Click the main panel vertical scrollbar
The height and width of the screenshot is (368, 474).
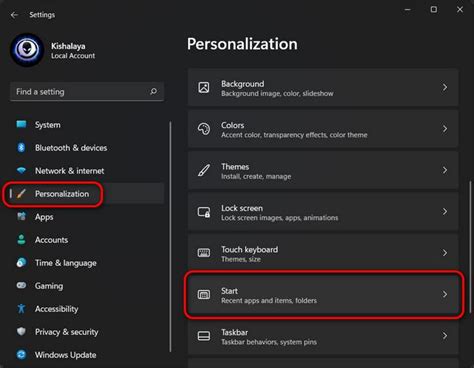click(x=470, y=247)
